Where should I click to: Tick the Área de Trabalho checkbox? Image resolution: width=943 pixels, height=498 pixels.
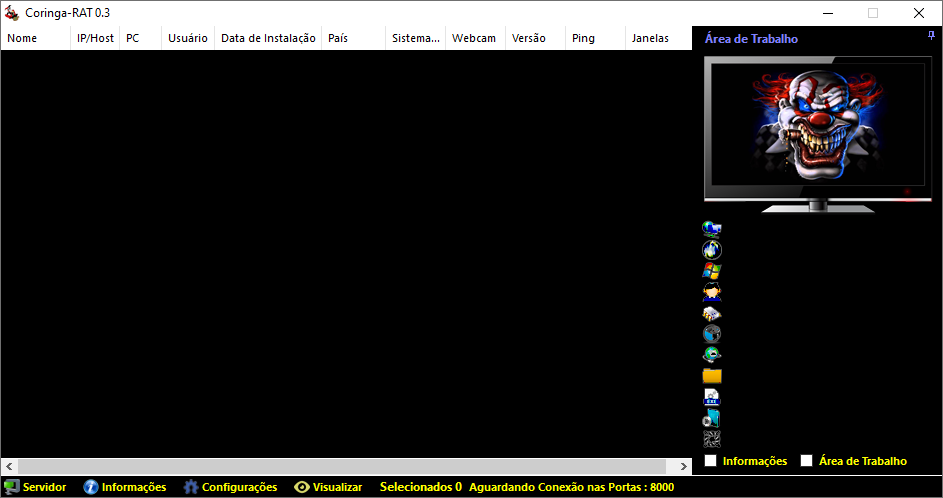pyautogui.click(x=807, y=461)
